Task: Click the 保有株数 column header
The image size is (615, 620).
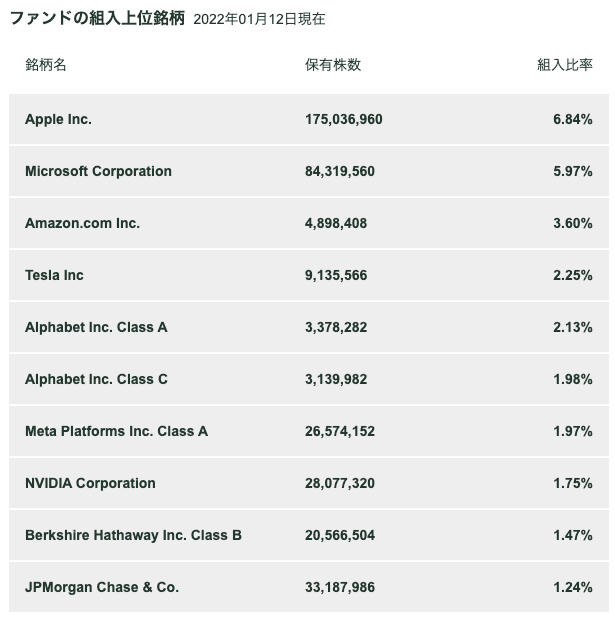Action: click(x=333, y=64)
